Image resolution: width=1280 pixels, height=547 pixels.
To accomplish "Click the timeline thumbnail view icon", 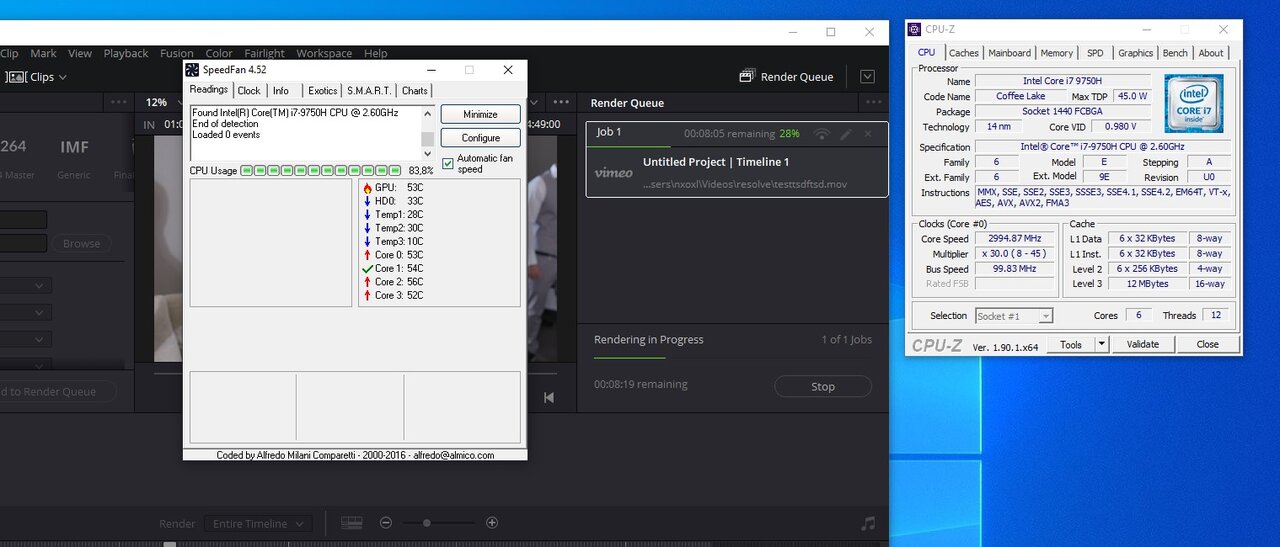I will coord(352,522).
